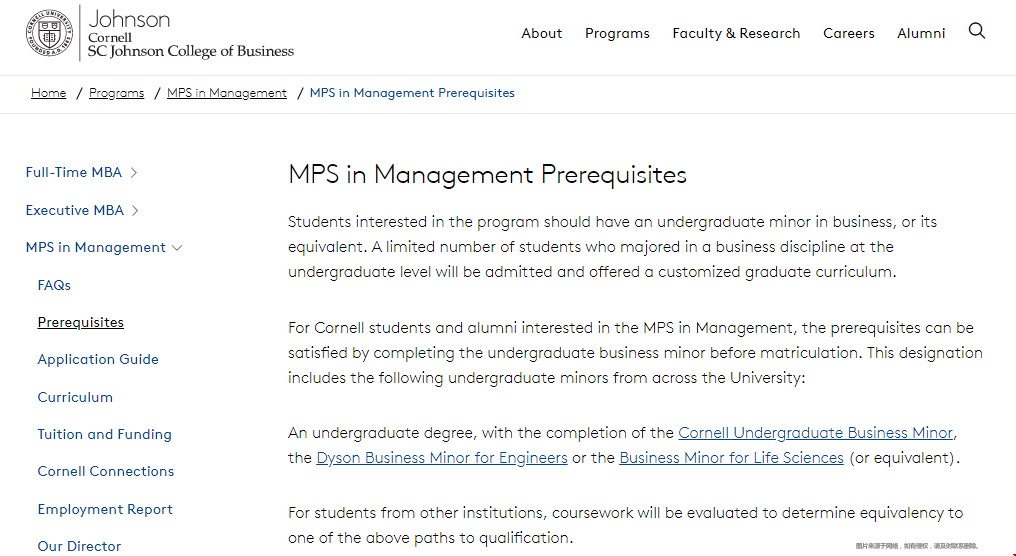The height and width of the screenshot is (556, 1016).
Task: Open the search magnifier icon
Action: [x=976, y=31]
